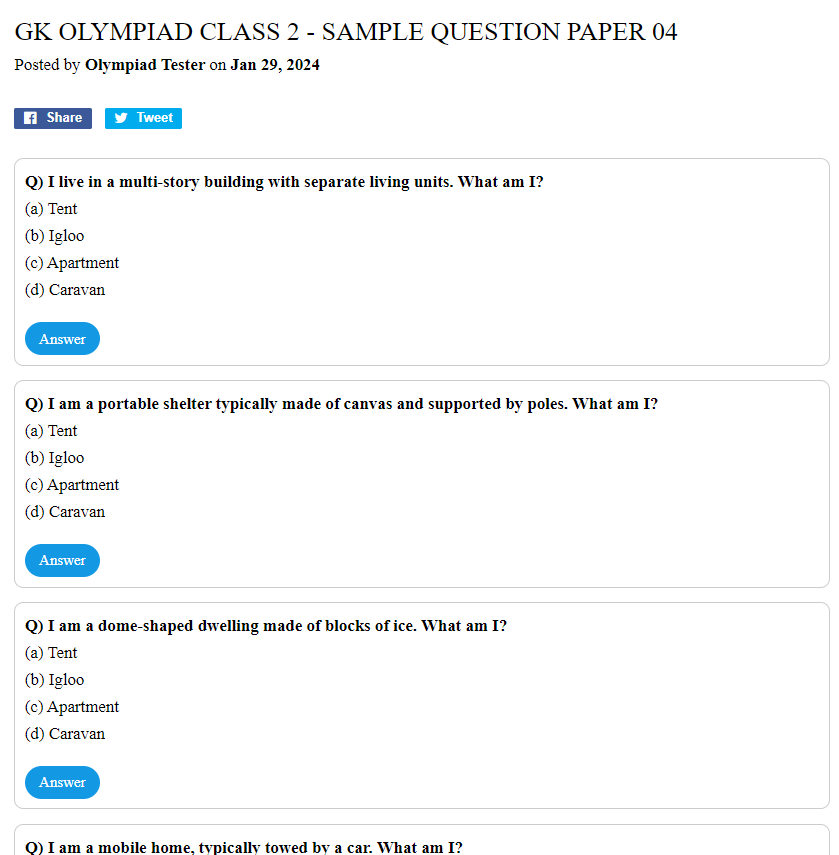
Task: Select Apartment option in multi-story building question
Action: click(72, 263)
